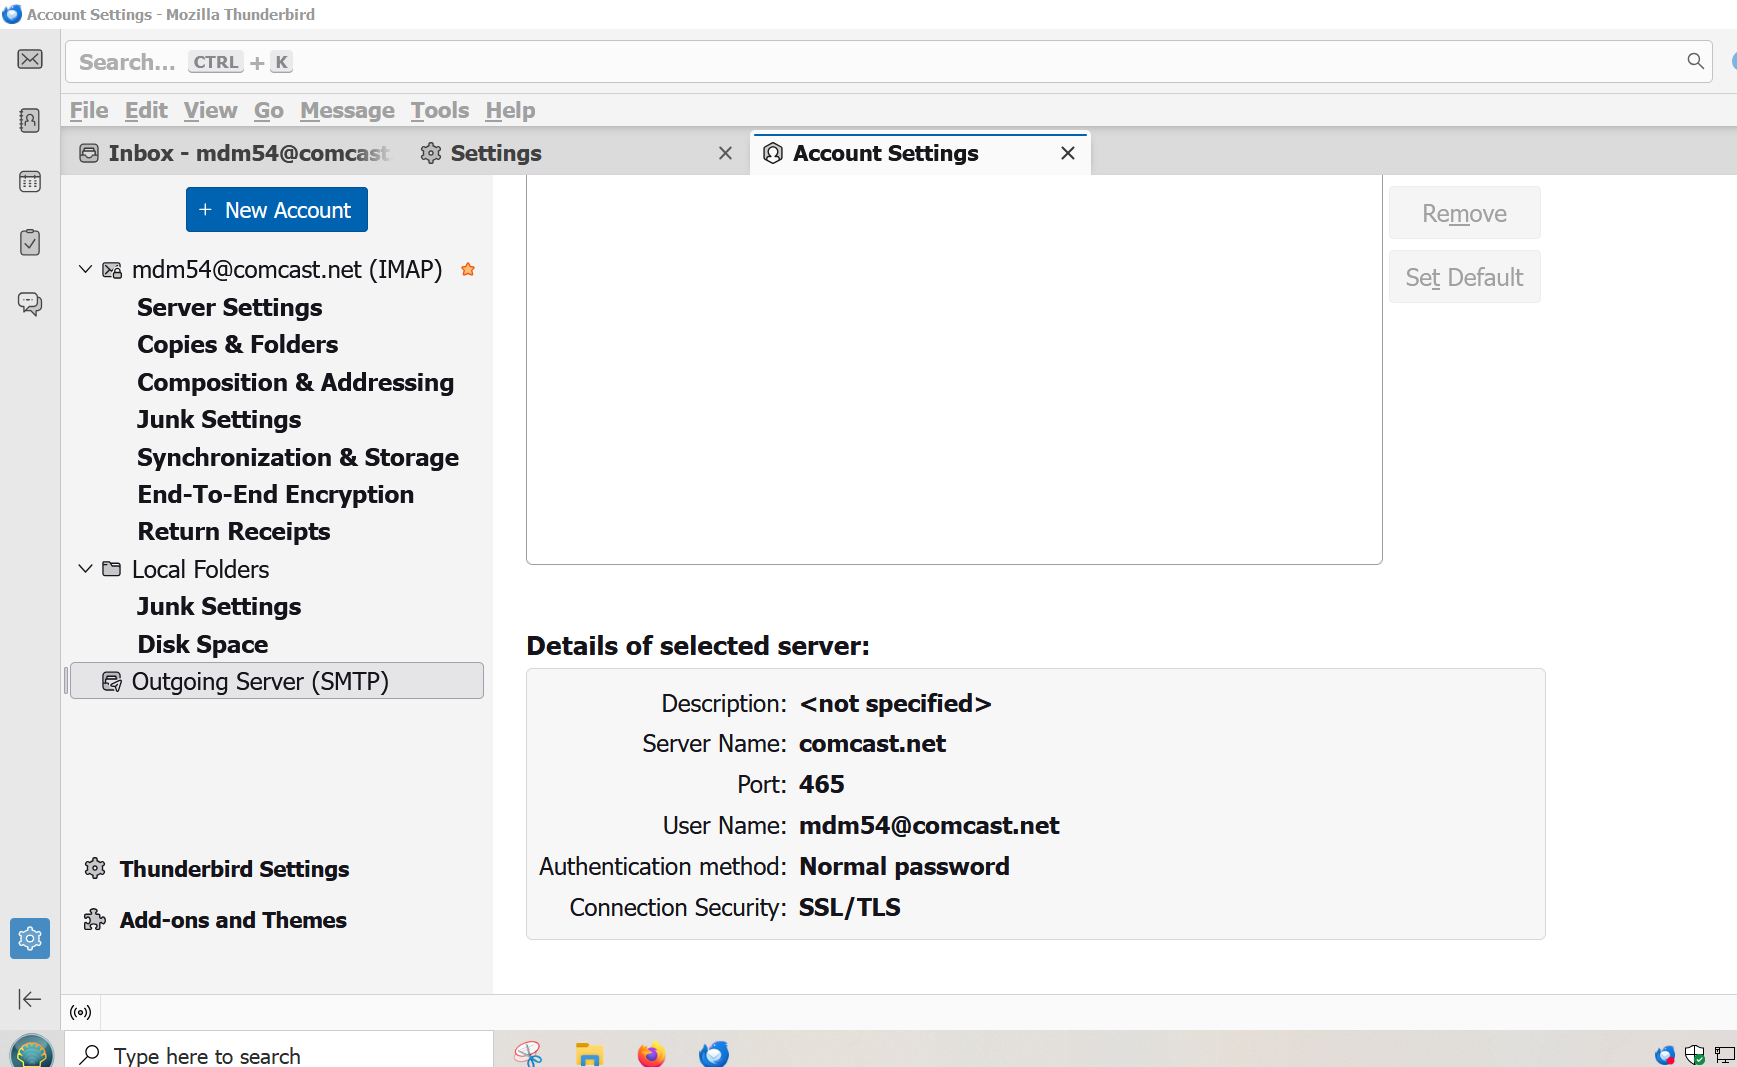Viewport: 1737px width, 1067px height.
Task: Click the server name comcast.net
Action: pos(872,743)
